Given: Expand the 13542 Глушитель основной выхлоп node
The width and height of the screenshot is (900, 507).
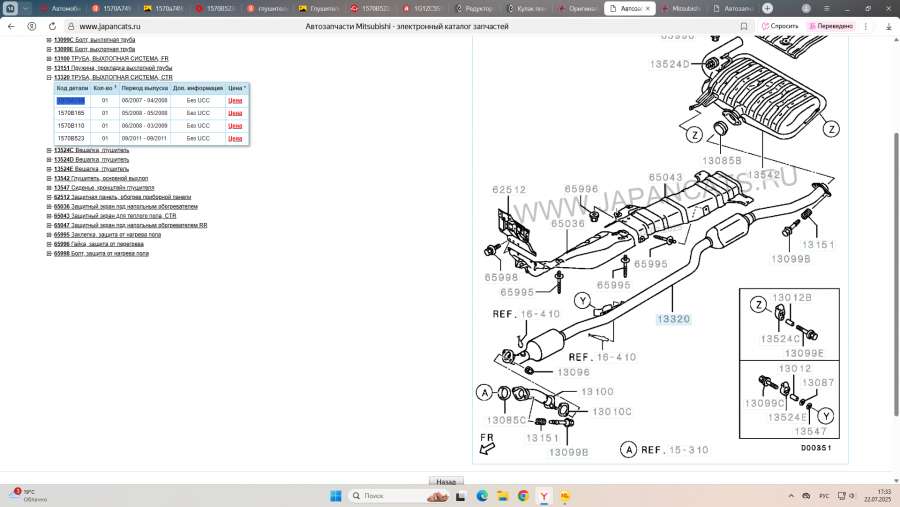Looking at the screenshot, I should (49, 179).
